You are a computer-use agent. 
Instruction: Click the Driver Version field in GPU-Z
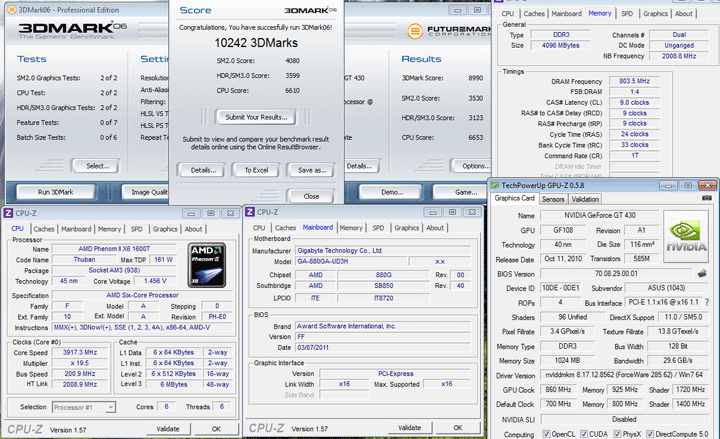pos(624,375)
